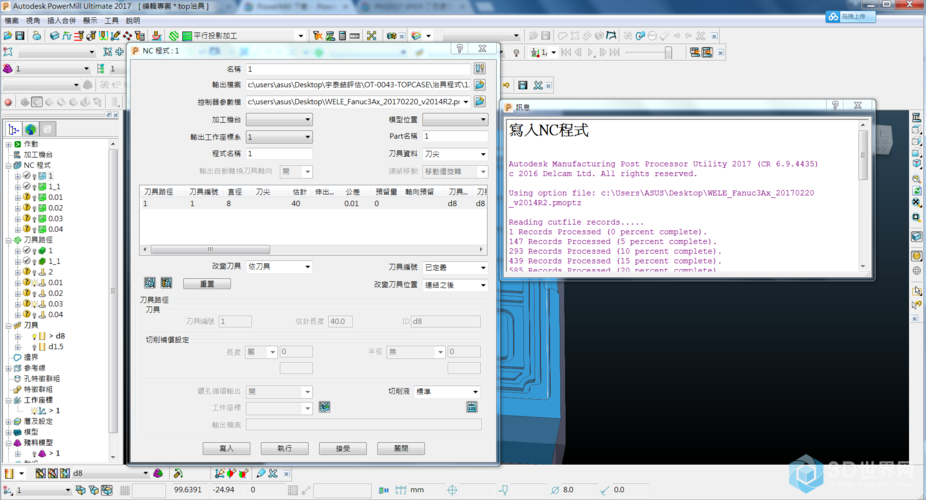Open the 插入合併 menu
The image size is (926, 500).
point(61,21)
